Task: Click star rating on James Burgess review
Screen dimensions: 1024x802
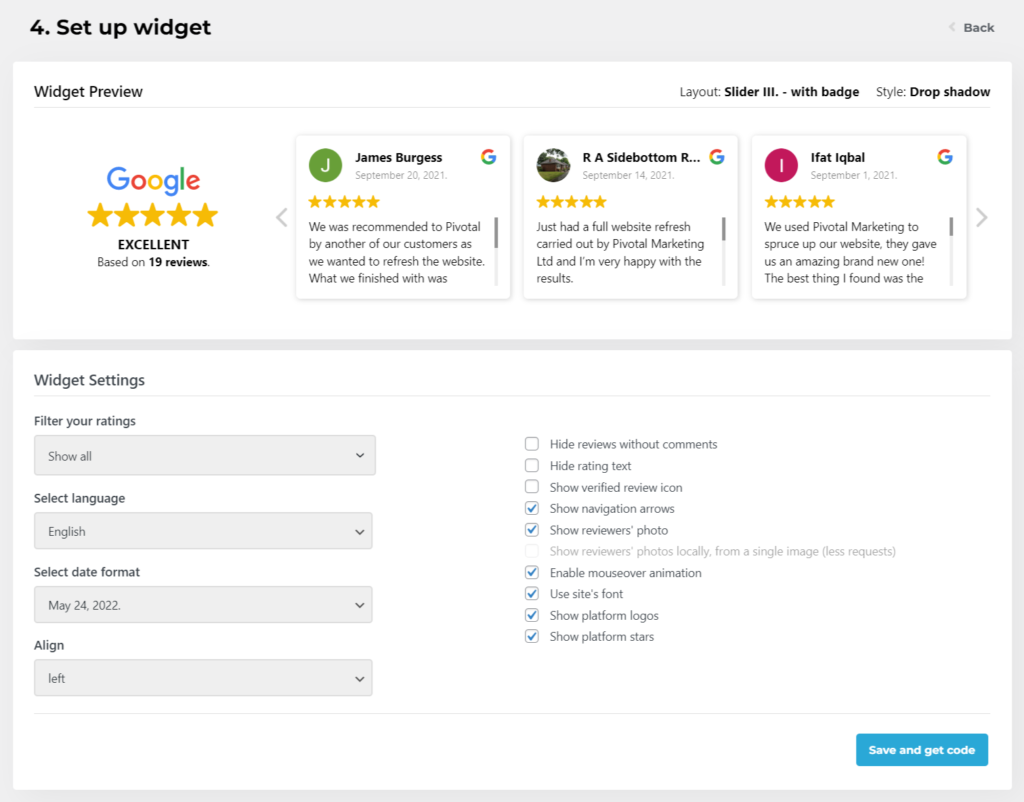Action: (344, 202)
